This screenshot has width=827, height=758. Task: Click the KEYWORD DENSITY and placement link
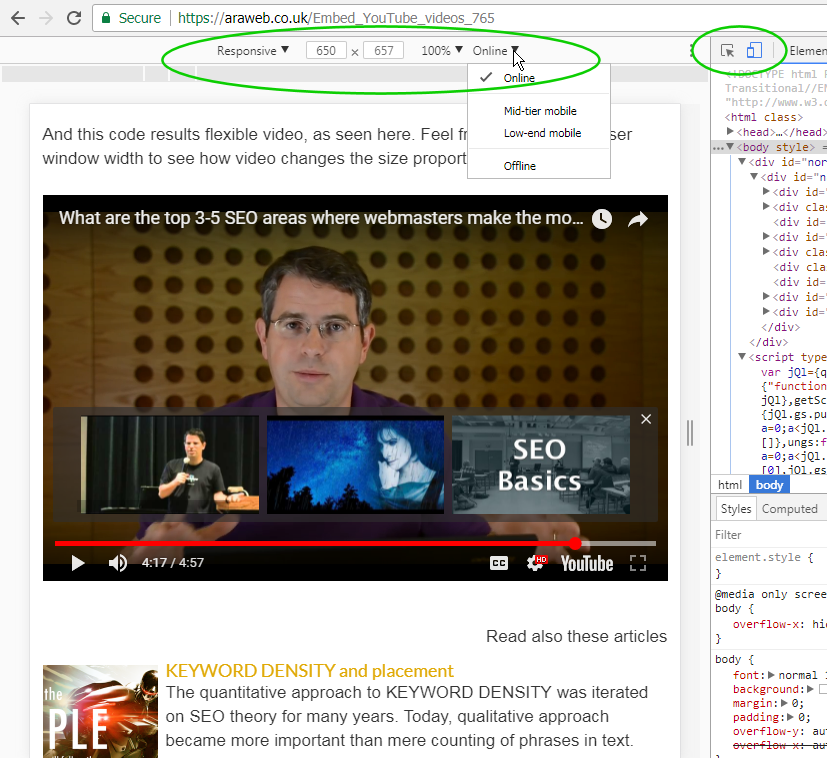tap(309, 671)
